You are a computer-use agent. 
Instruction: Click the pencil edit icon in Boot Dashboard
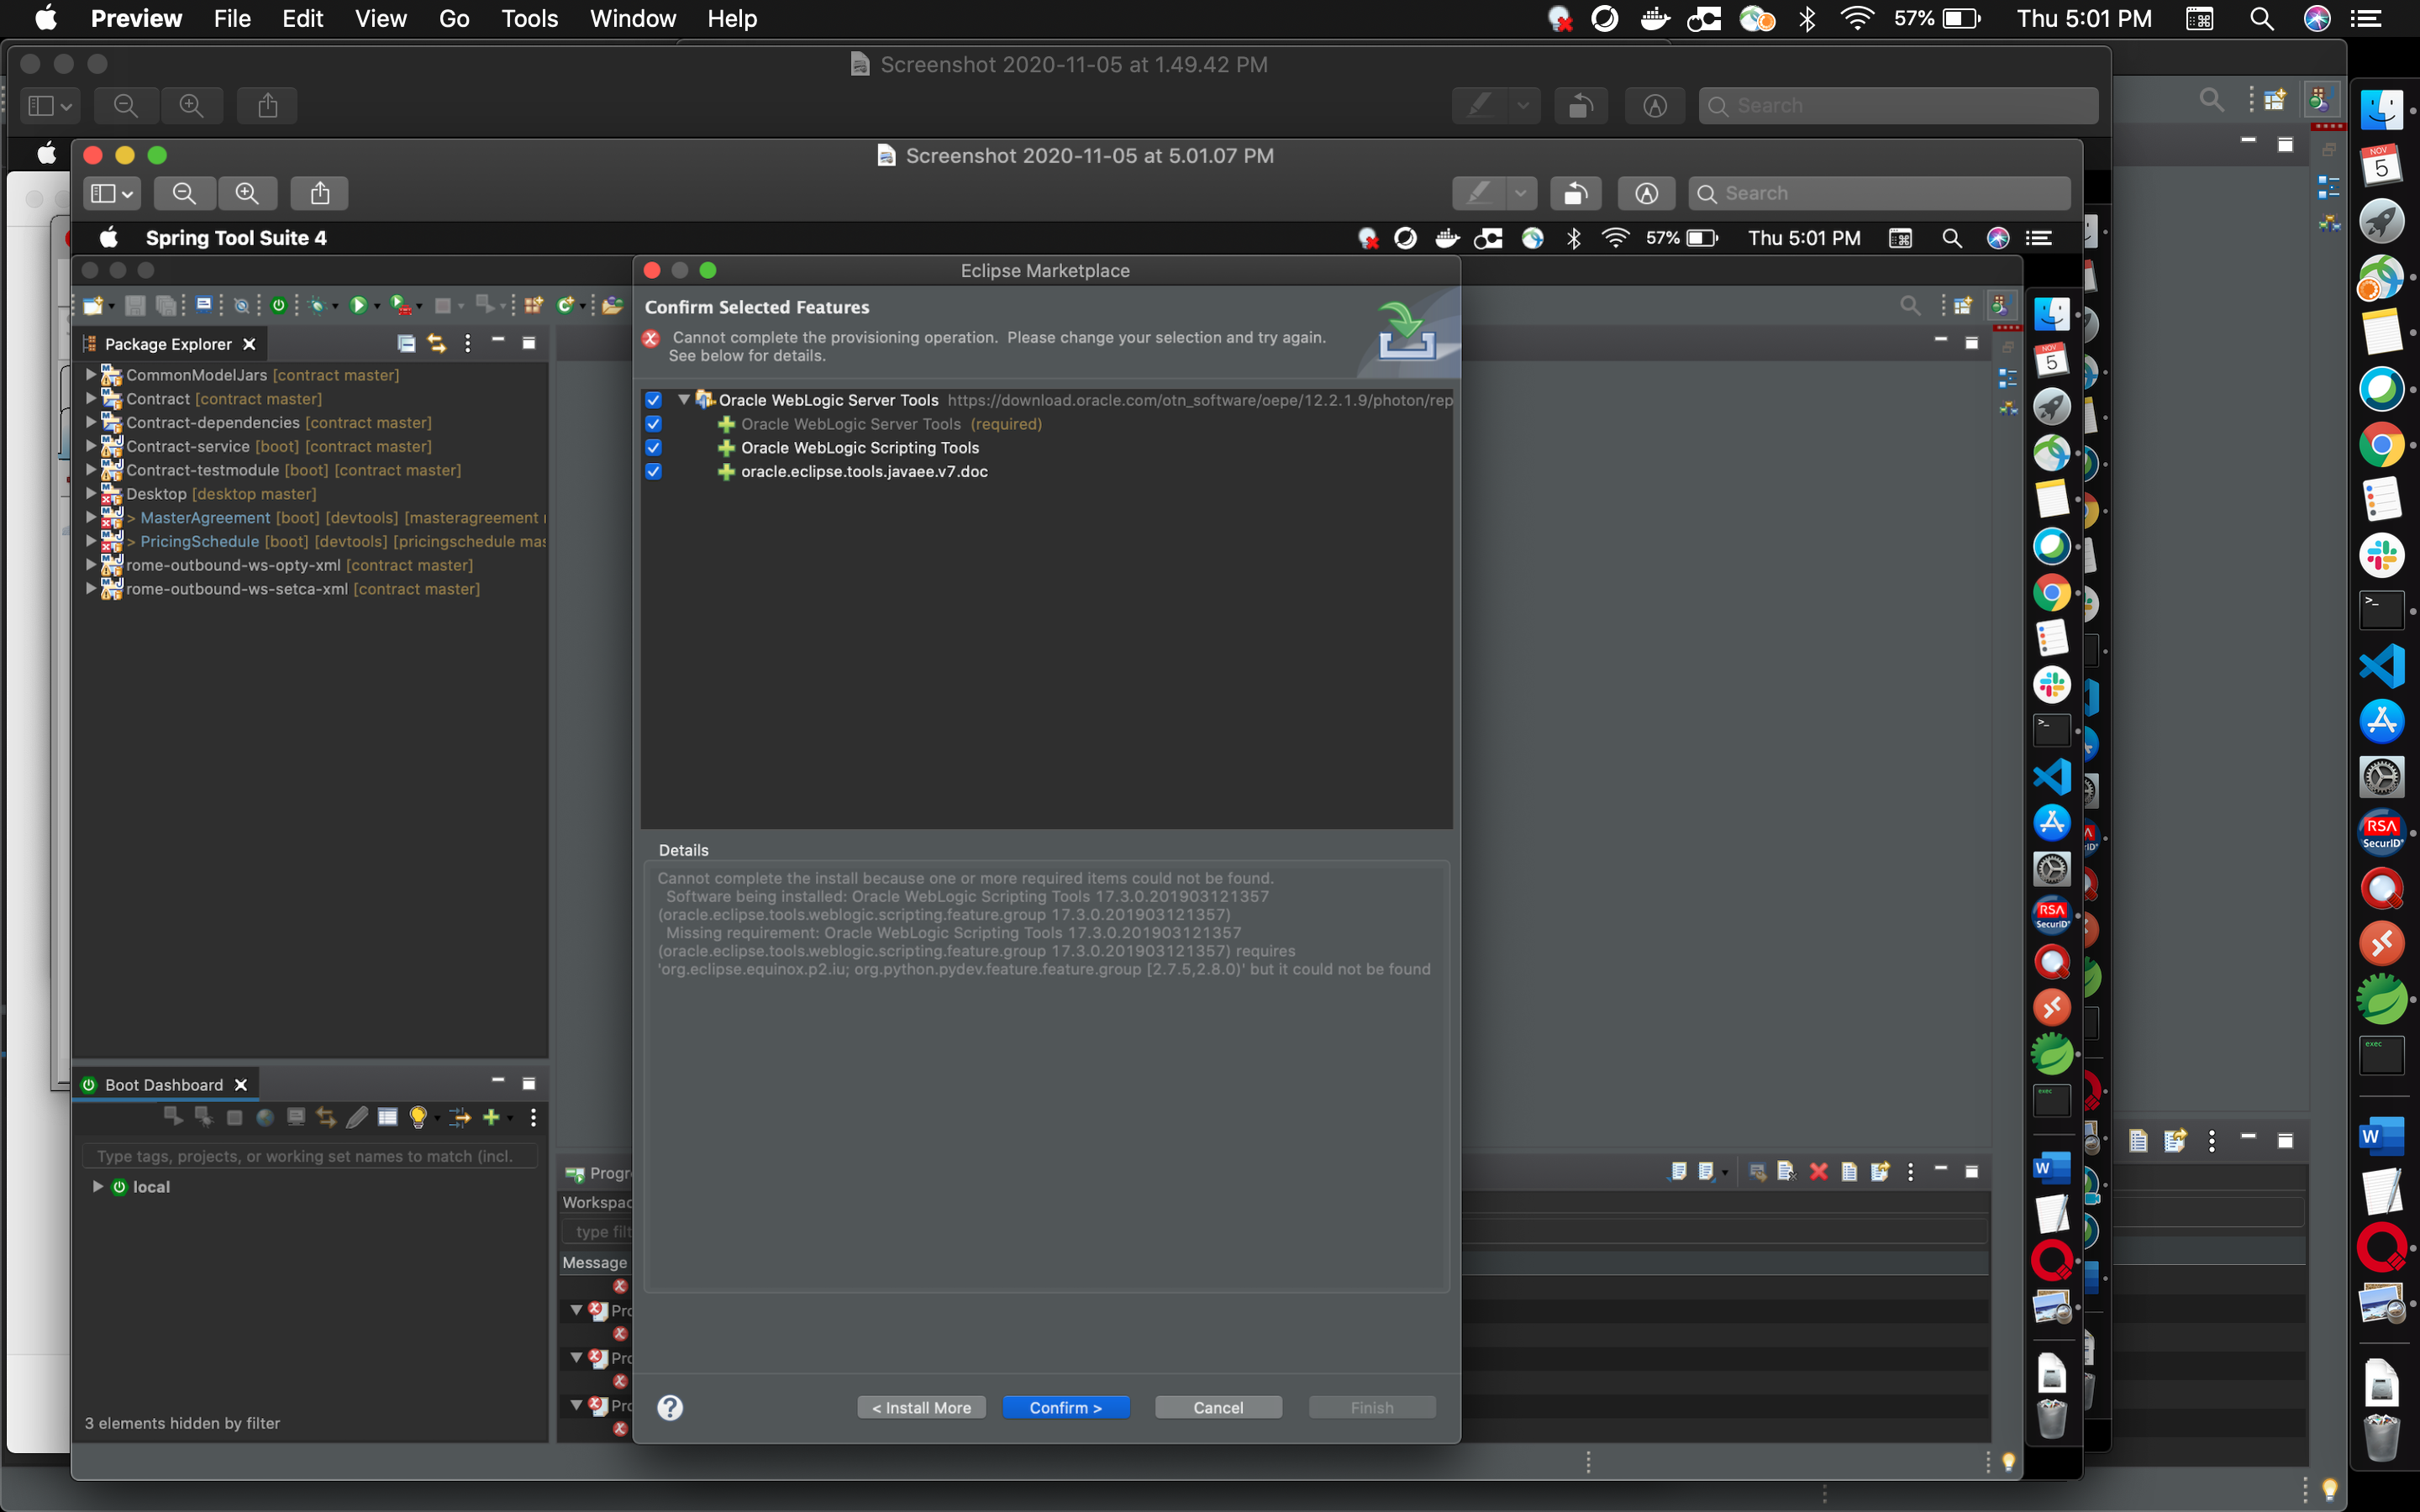[357, 1117]
